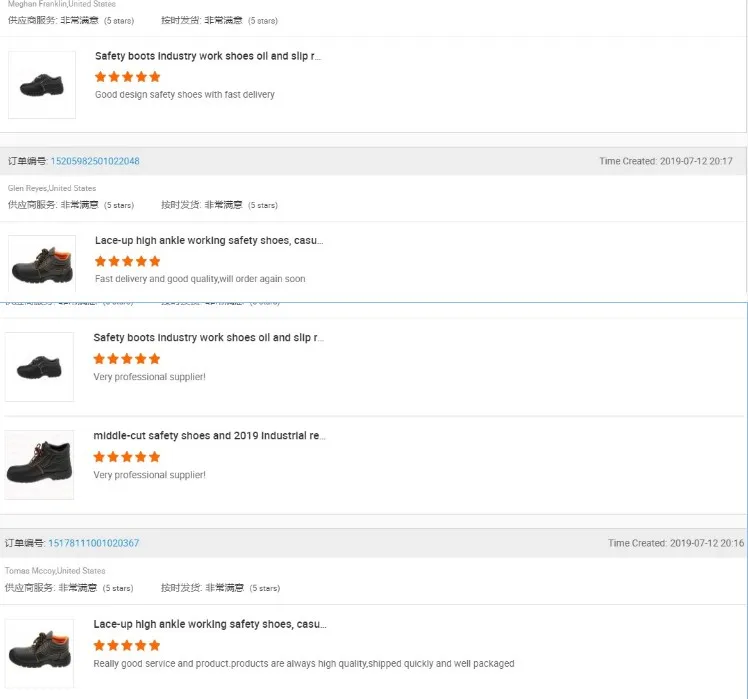This screenshot has height=699, width=748.
Task: Click star rating under middle-cut safety shoes title
Action: click(126, 456)
